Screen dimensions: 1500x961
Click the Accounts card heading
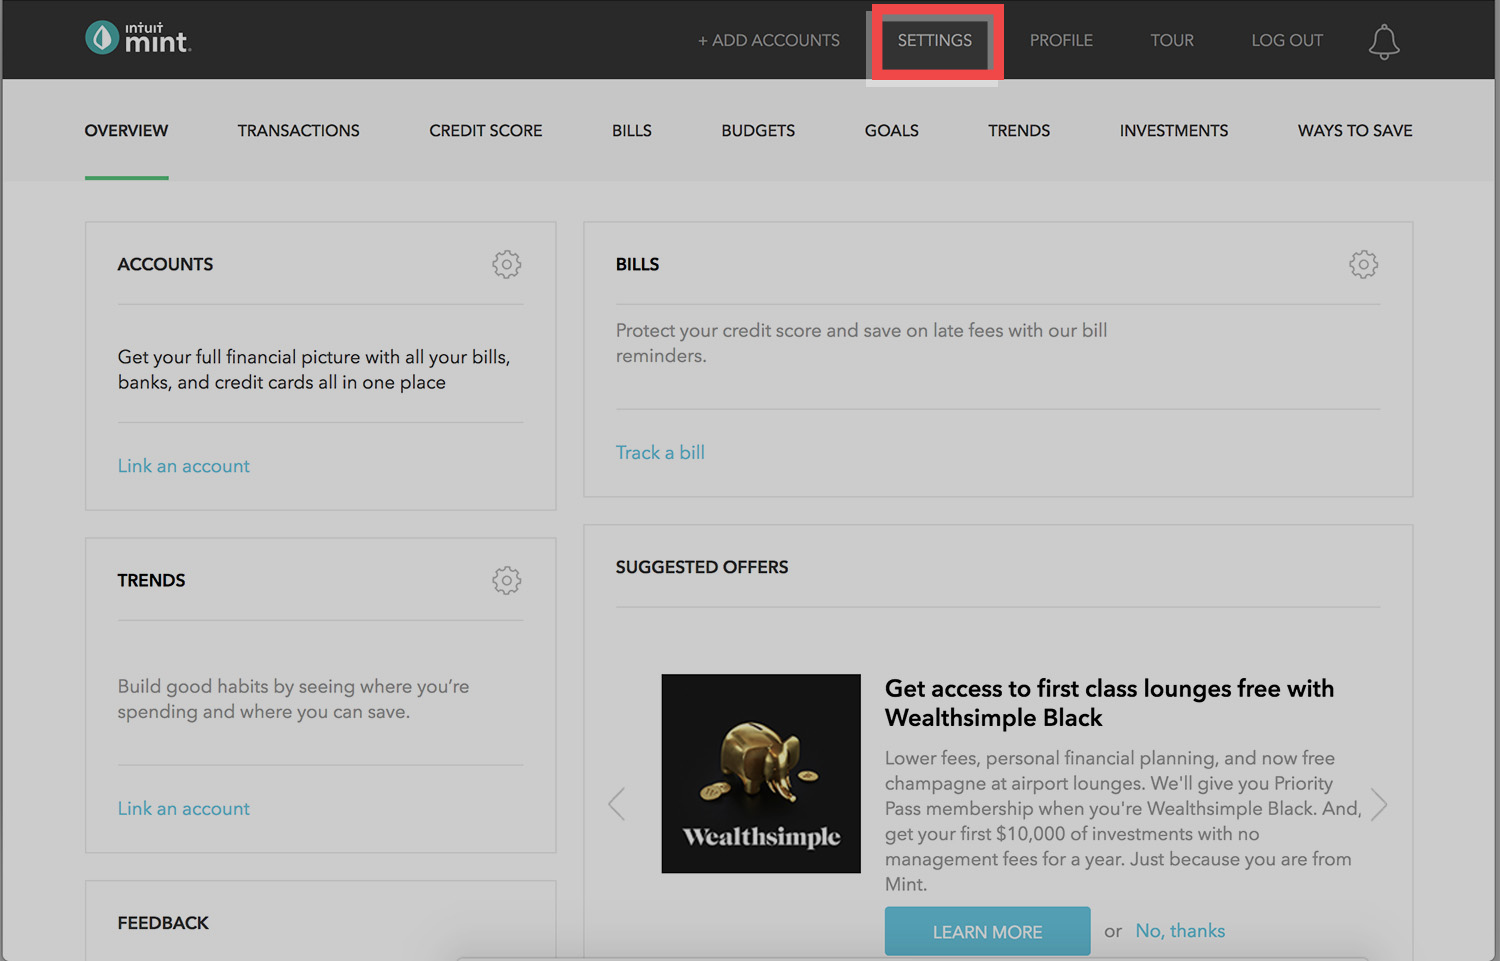[165, 264]
